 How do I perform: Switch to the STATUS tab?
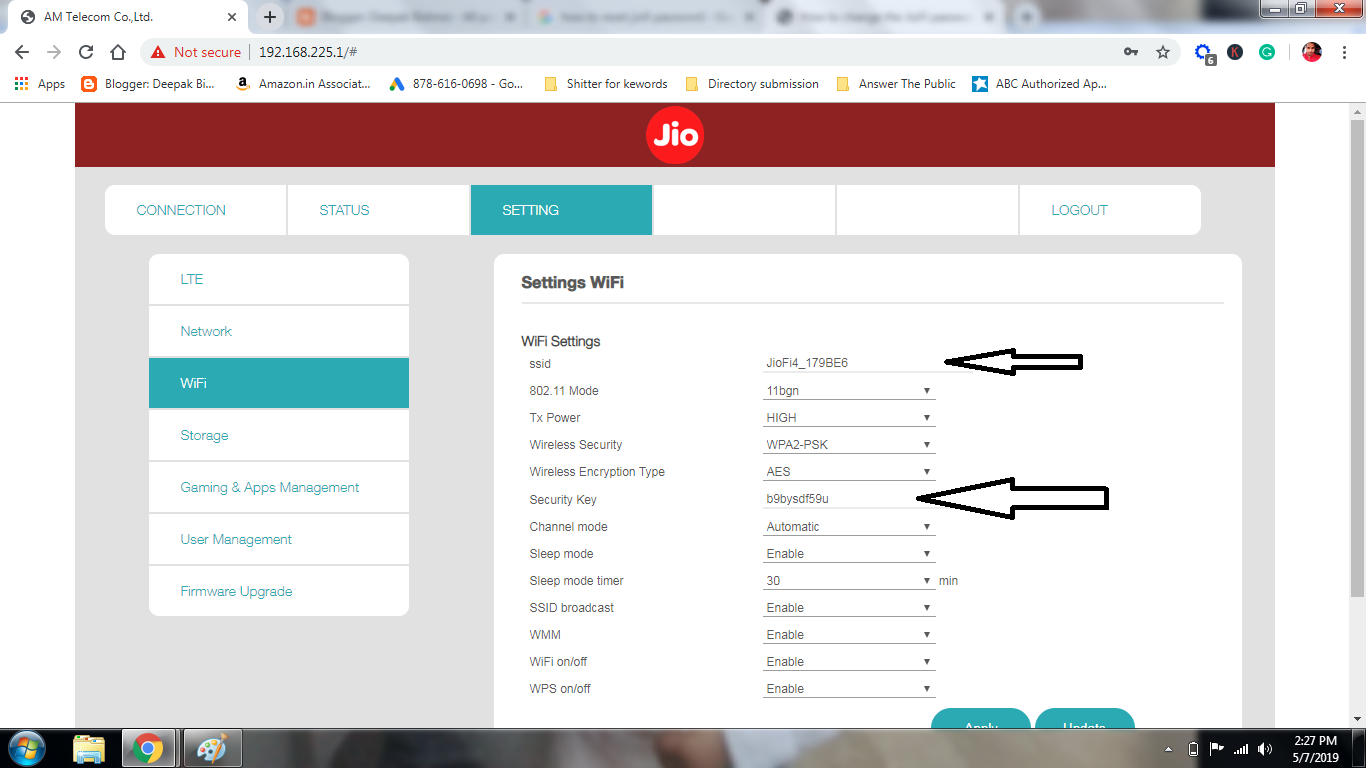[378, 210]
